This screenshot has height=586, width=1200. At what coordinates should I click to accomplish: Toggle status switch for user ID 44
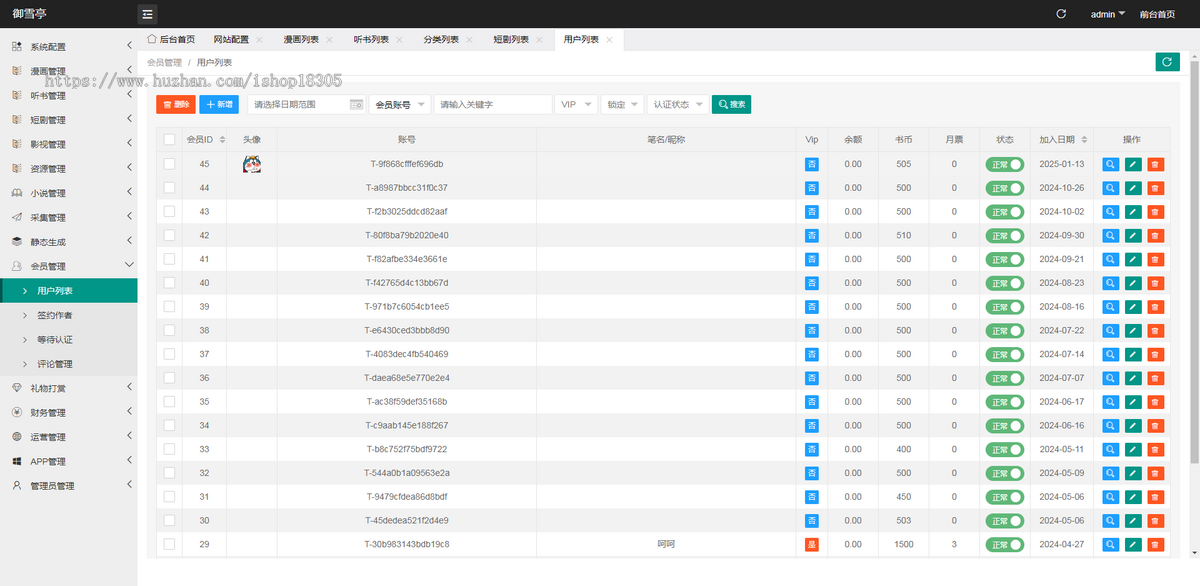point(1005,188)
